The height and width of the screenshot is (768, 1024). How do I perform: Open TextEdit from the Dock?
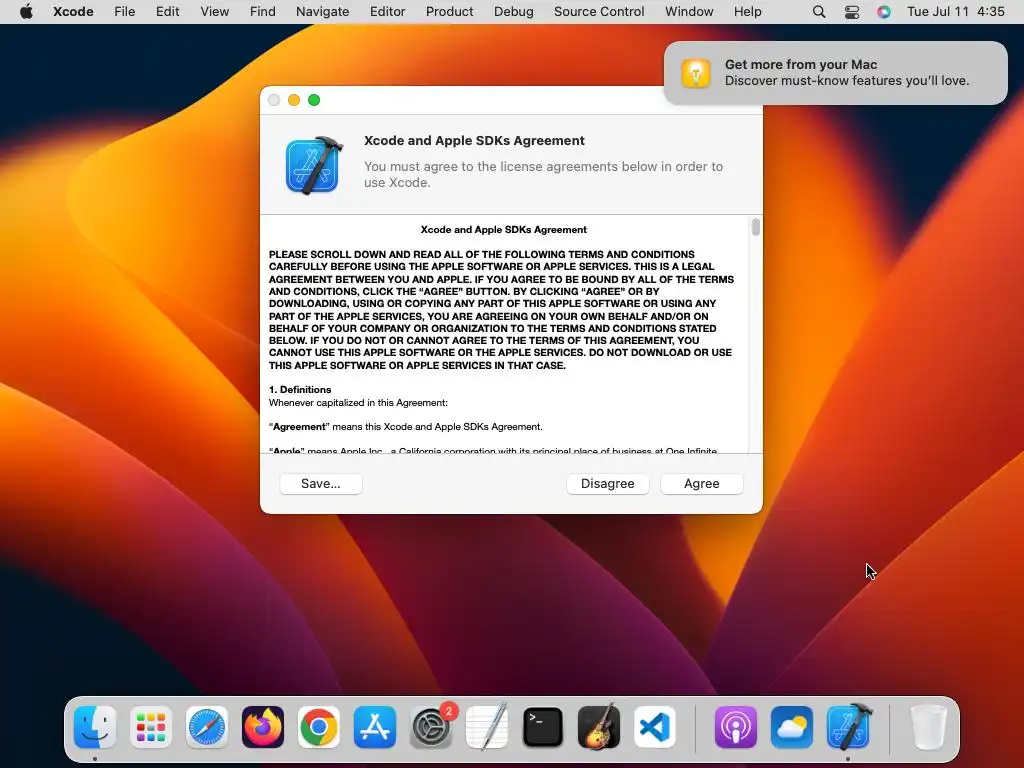click(487, 727)
